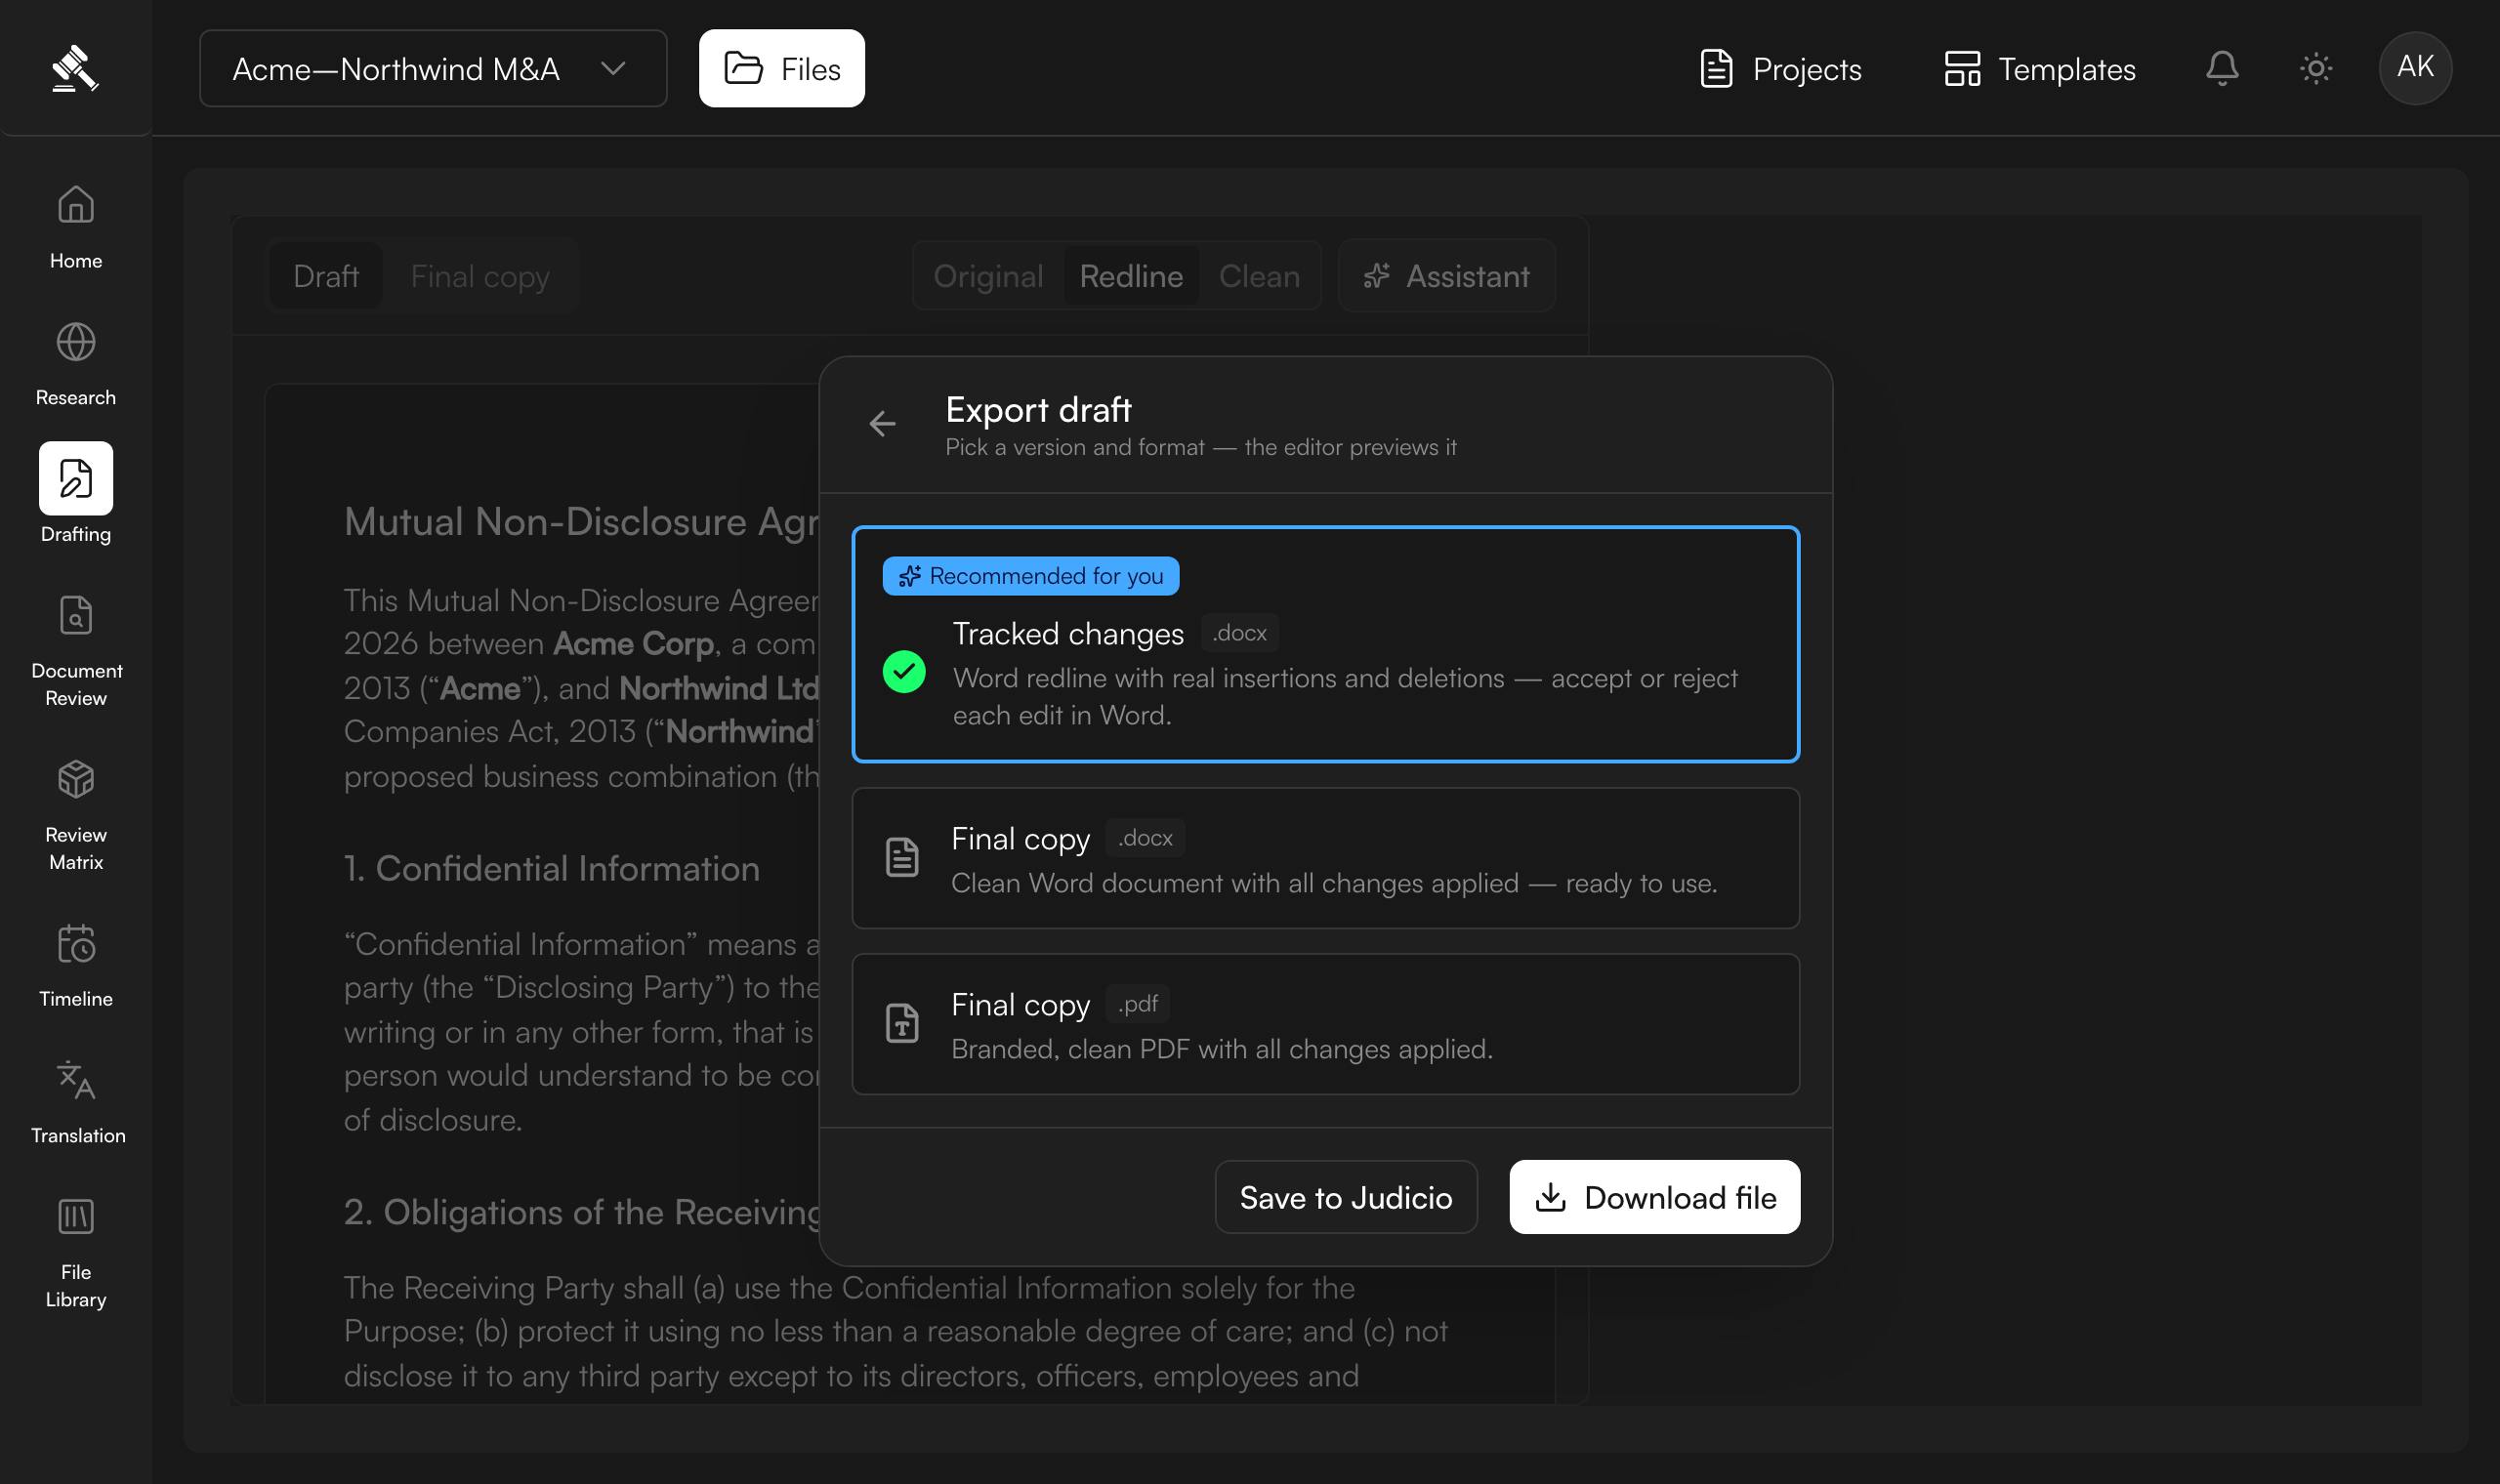2500x1484 pixels.
Task: Open the Home sidebar icon
Action: (x=76, y=205)
